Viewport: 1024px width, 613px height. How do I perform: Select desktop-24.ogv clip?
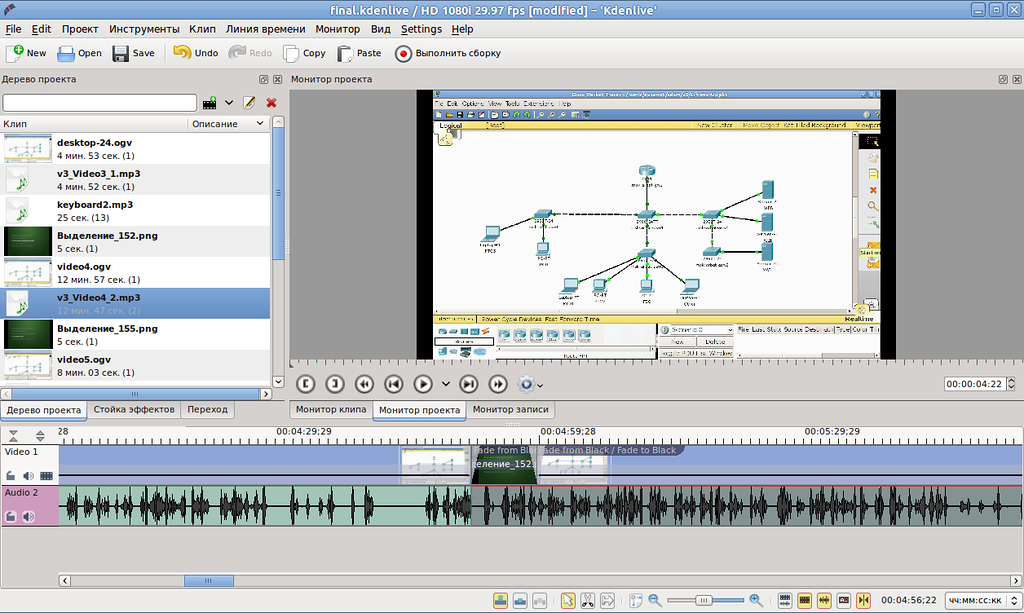(136, 149)
